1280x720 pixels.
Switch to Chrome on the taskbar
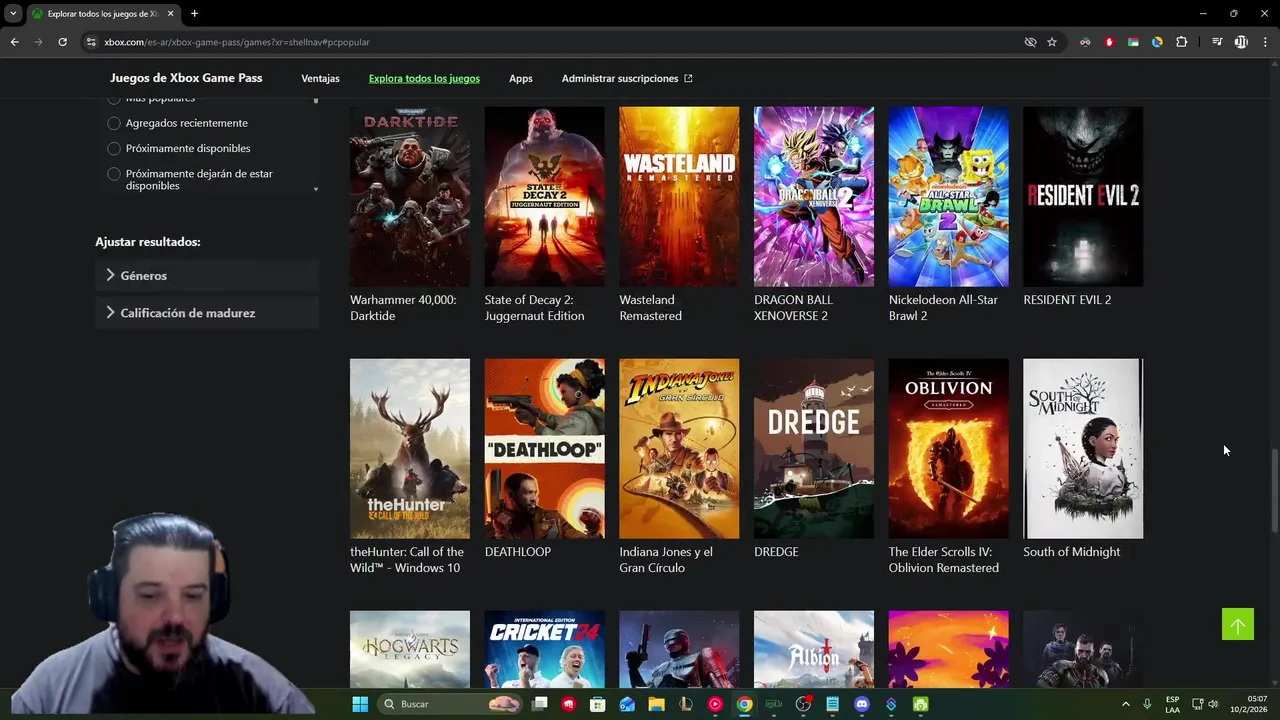coord(744,704)
